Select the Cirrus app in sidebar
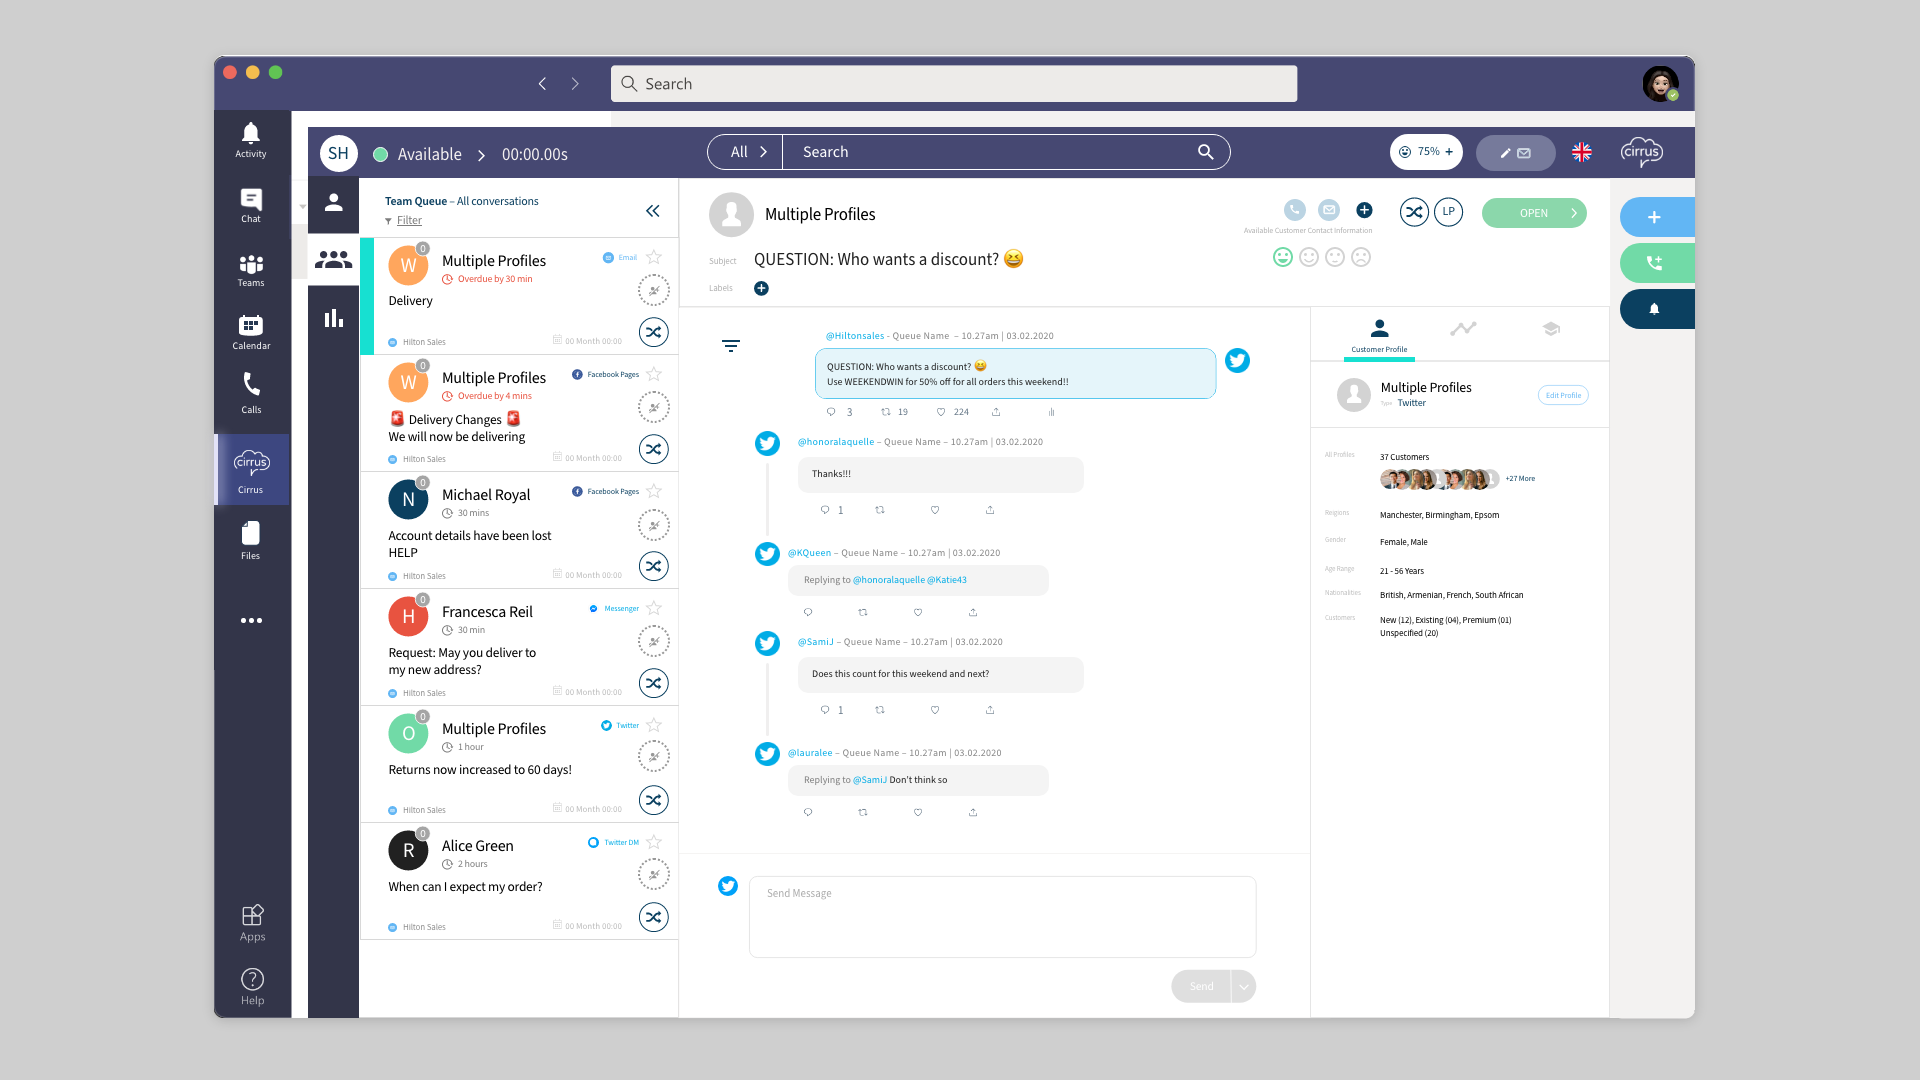Screen dimensions: 1920x1080 coord(251,471)
